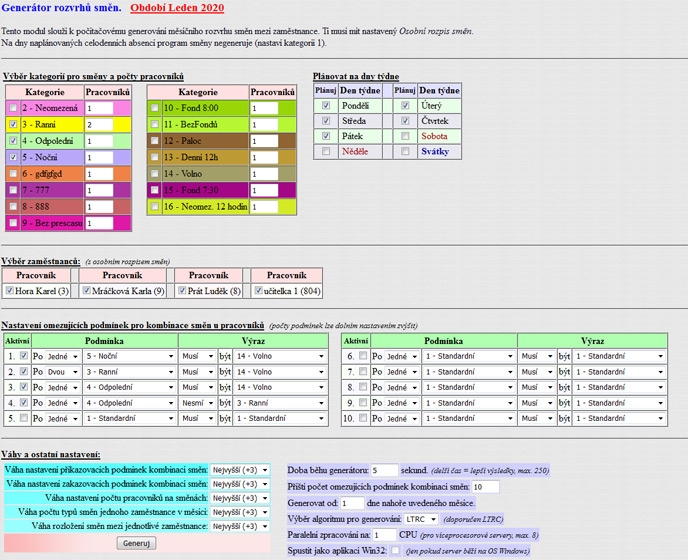Viewport: 688px width, 560px height.
Task: Click the '7 - 777' category label
Action: (x=36, y=190)
